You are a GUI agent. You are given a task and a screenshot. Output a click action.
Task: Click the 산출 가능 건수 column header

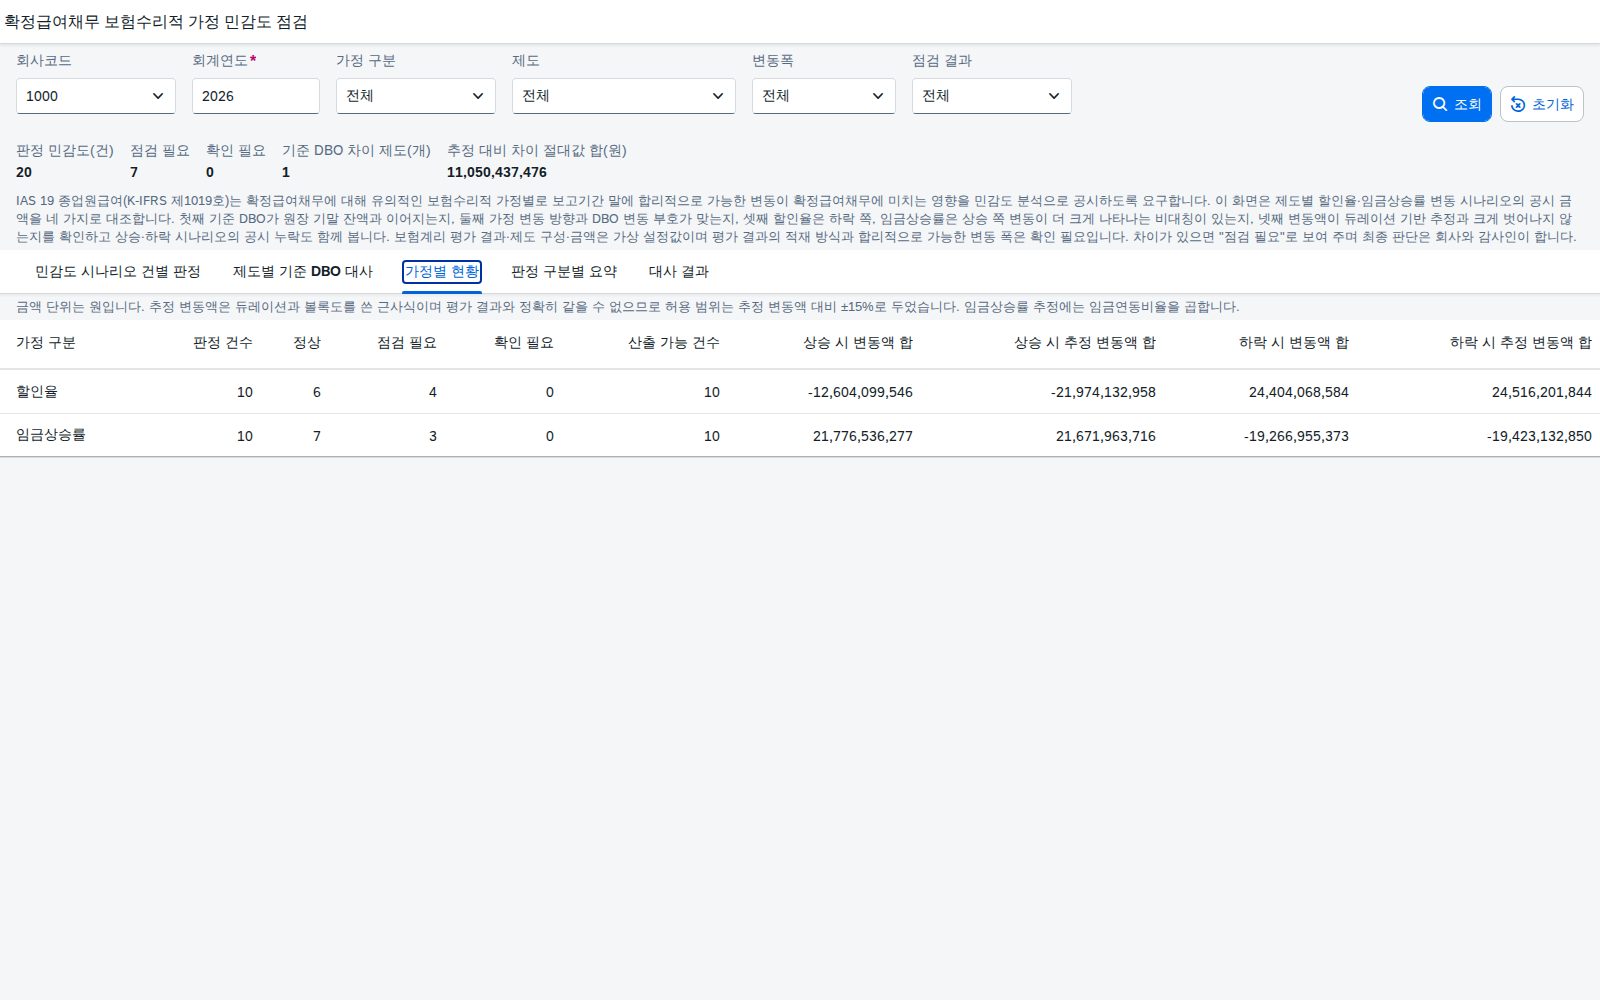[674, 343]
